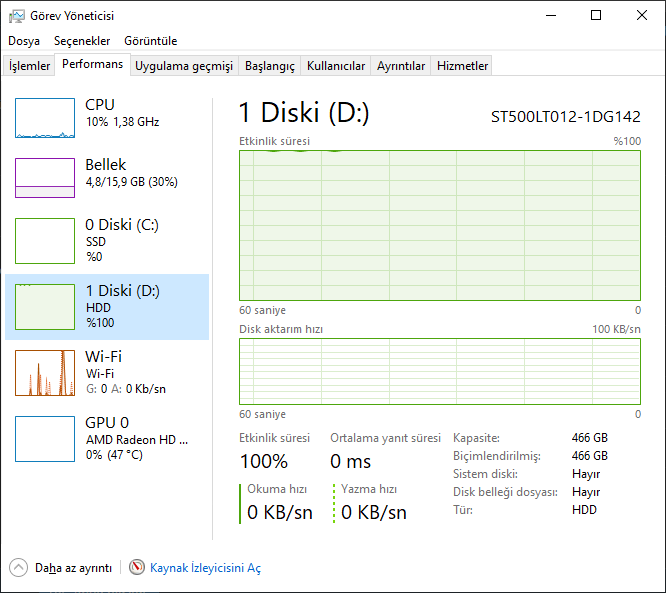
Task: Collapse view with Daha az ayrıntı arrow
Action: [x=18, y=568]
